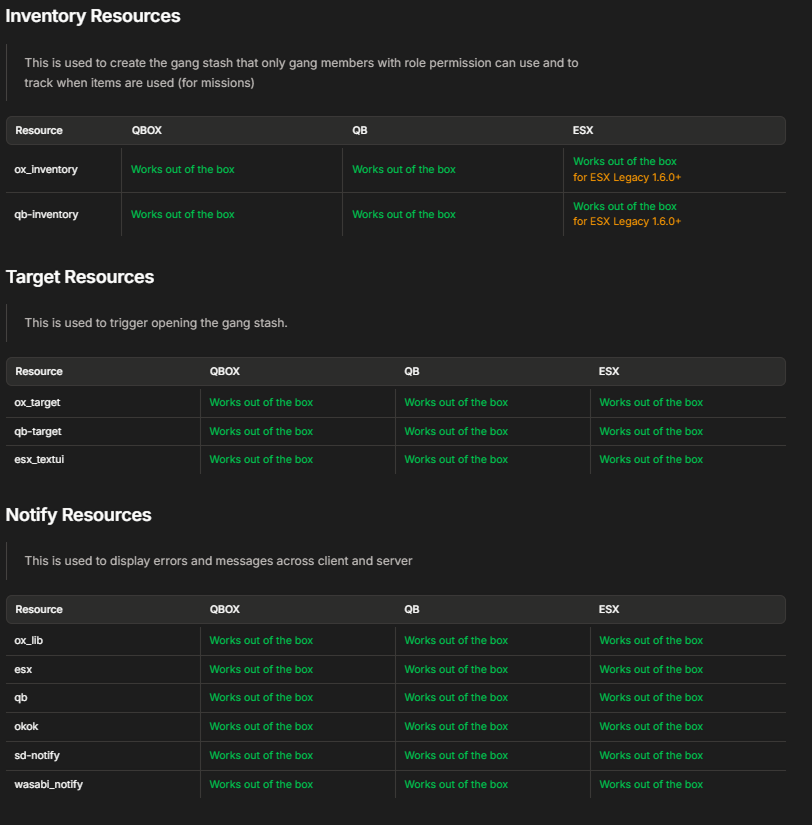Viewport: 812px width, 825px height.
Task: Click 'for ESX Legacy 1.6.0+' in qb-inventory row
Action: click(627, 222)
